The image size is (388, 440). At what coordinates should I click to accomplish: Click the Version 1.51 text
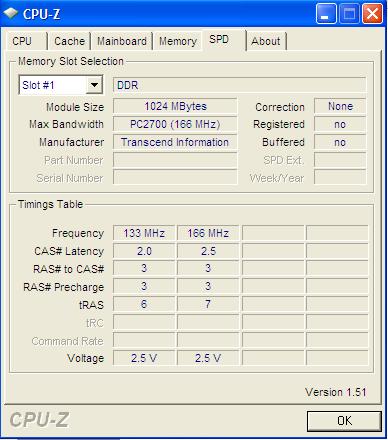tap(336, 392)
